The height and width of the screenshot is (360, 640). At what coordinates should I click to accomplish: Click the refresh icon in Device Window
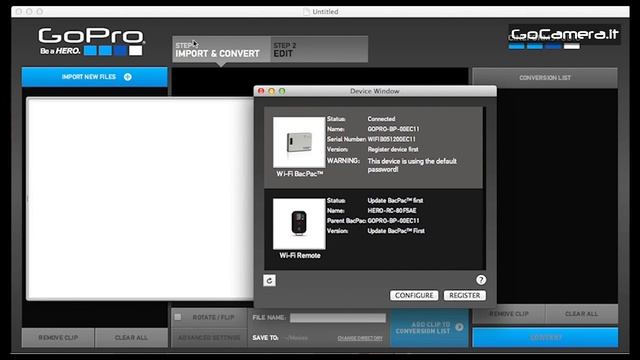269,280
